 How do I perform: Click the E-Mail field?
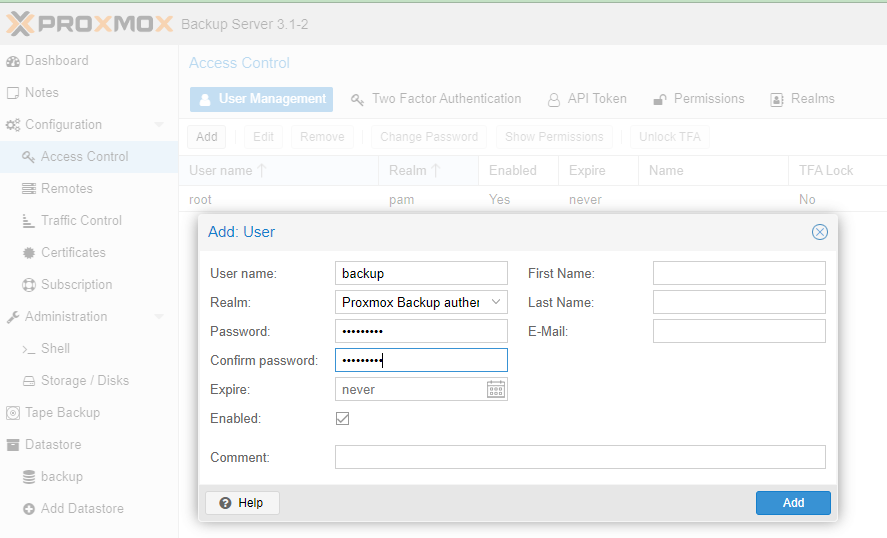(x=739, y=331)
